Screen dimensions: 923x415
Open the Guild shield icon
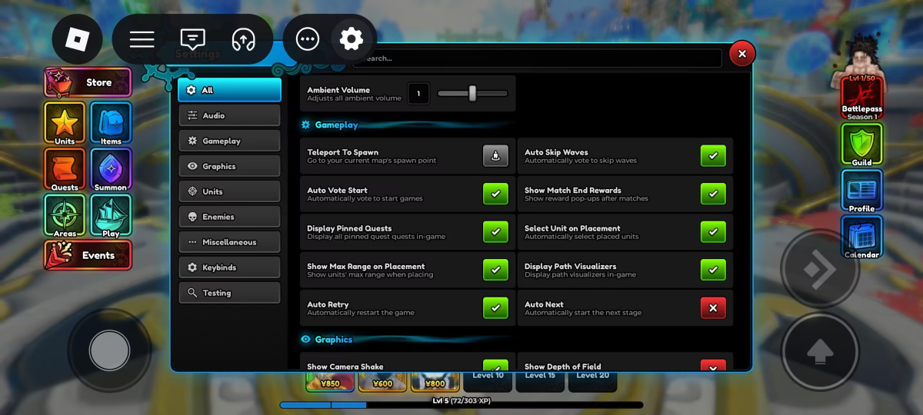click(862, 144)
